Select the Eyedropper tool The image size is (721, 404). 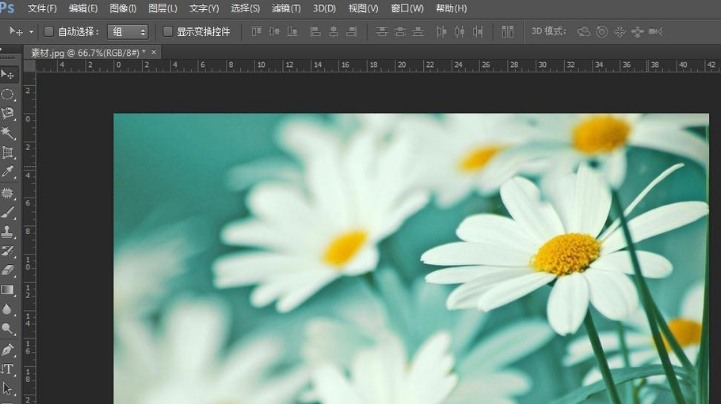click(x=8, y=172)
